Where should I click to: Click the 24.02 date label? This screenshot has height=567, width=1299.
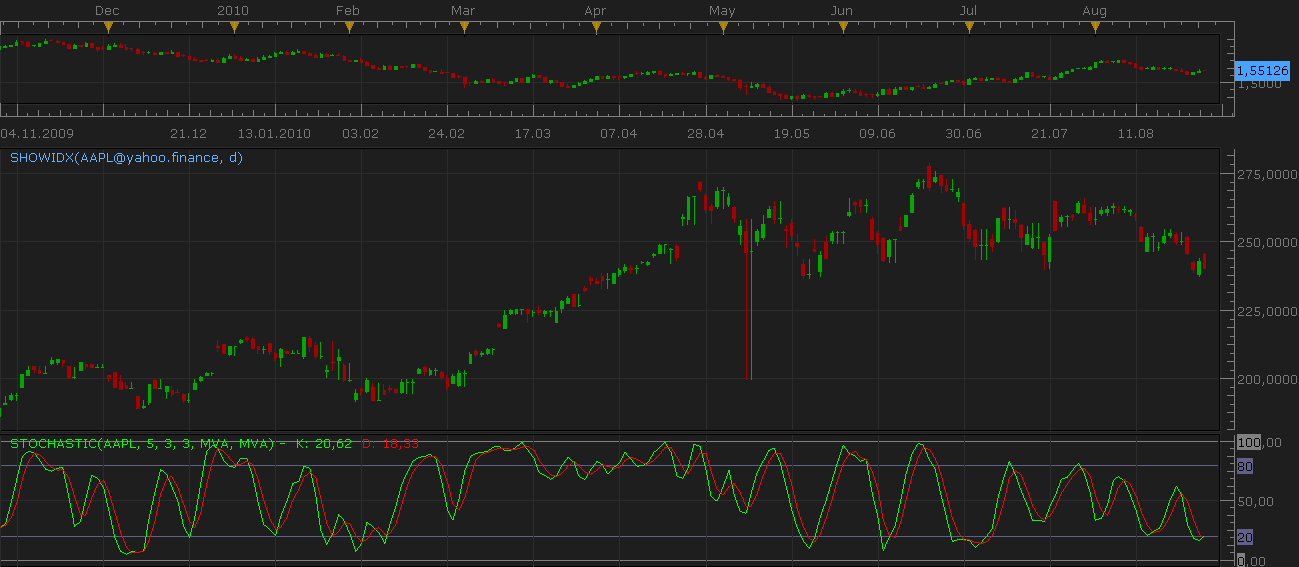[x=446, y=133]
